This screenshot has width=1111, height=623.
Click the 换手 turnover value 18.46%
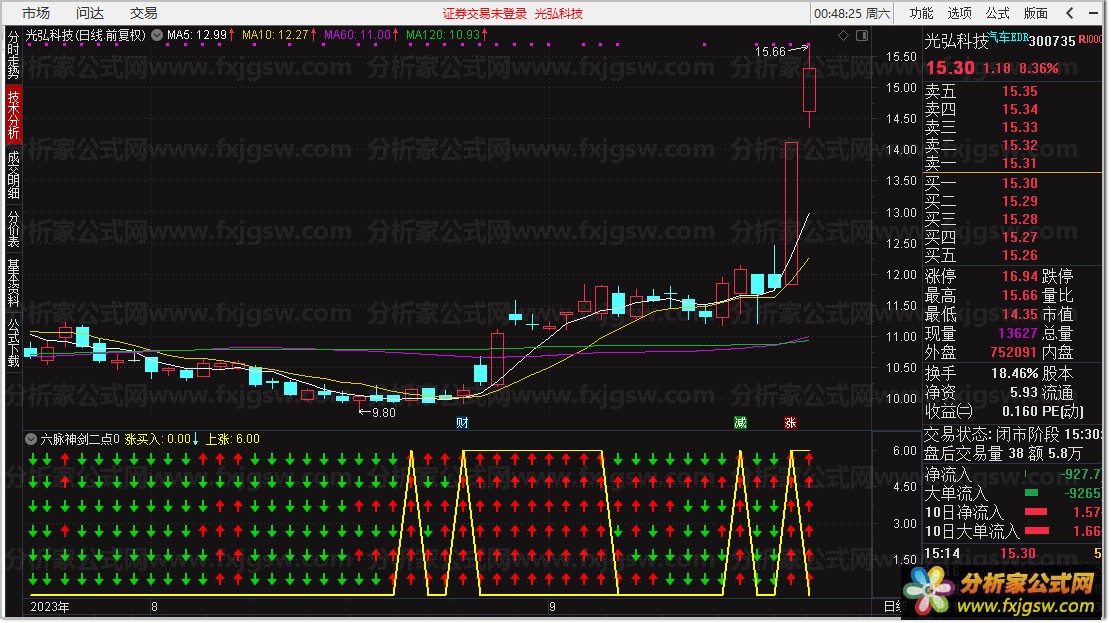1015,374
